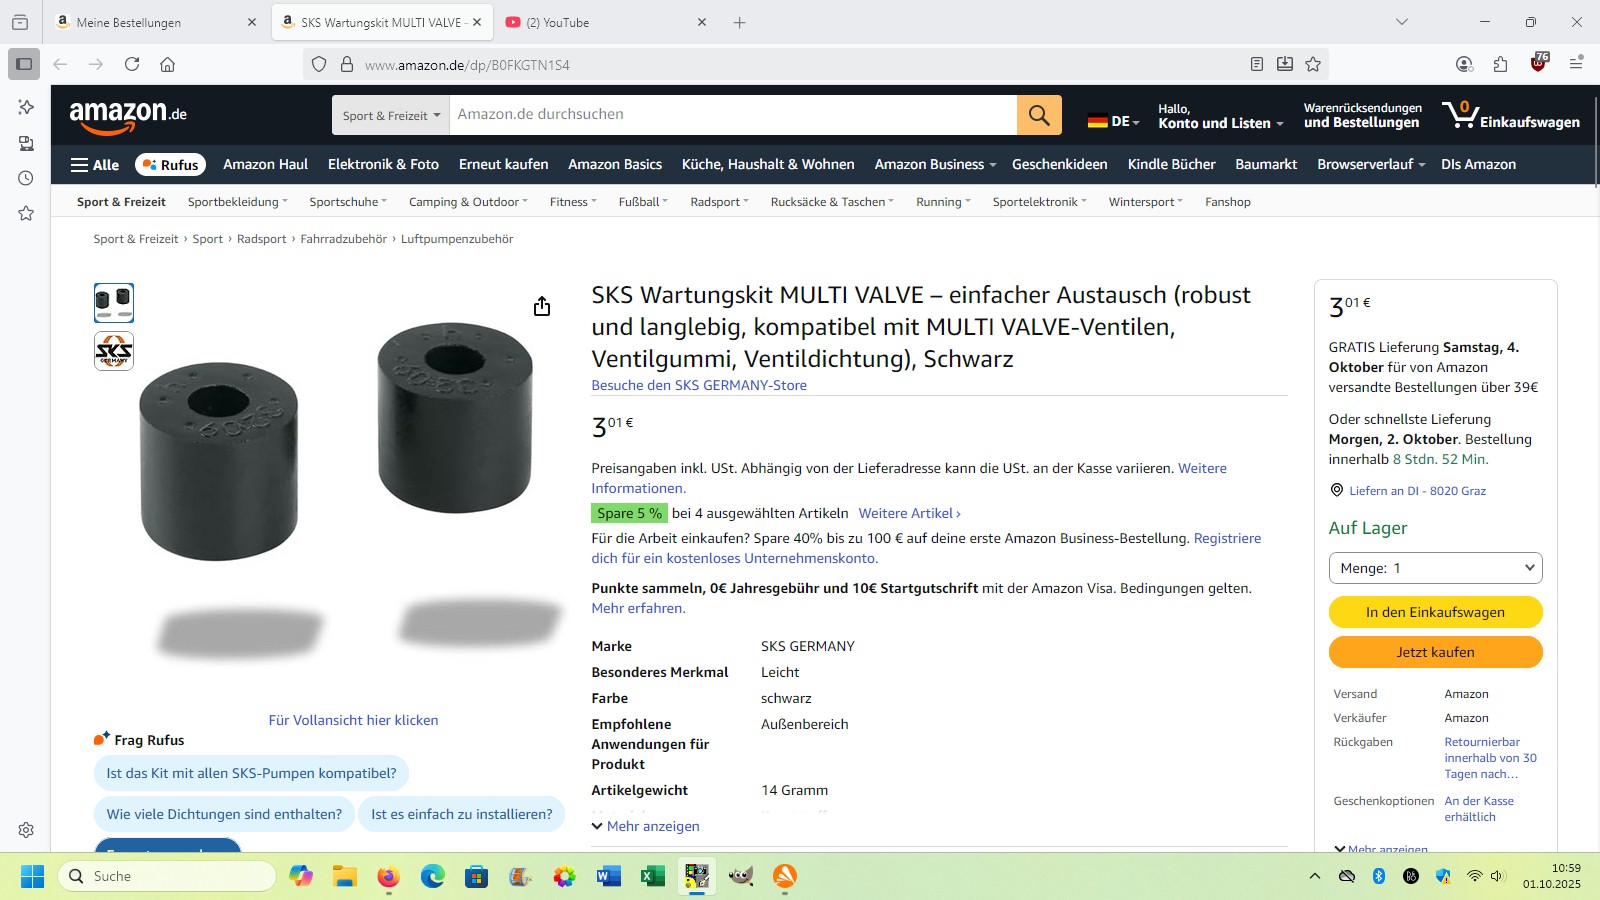The height and width of the screenshot is (900, 1600).
Task: Add item via In den Einkaufswagen button
Action: 1435,612
